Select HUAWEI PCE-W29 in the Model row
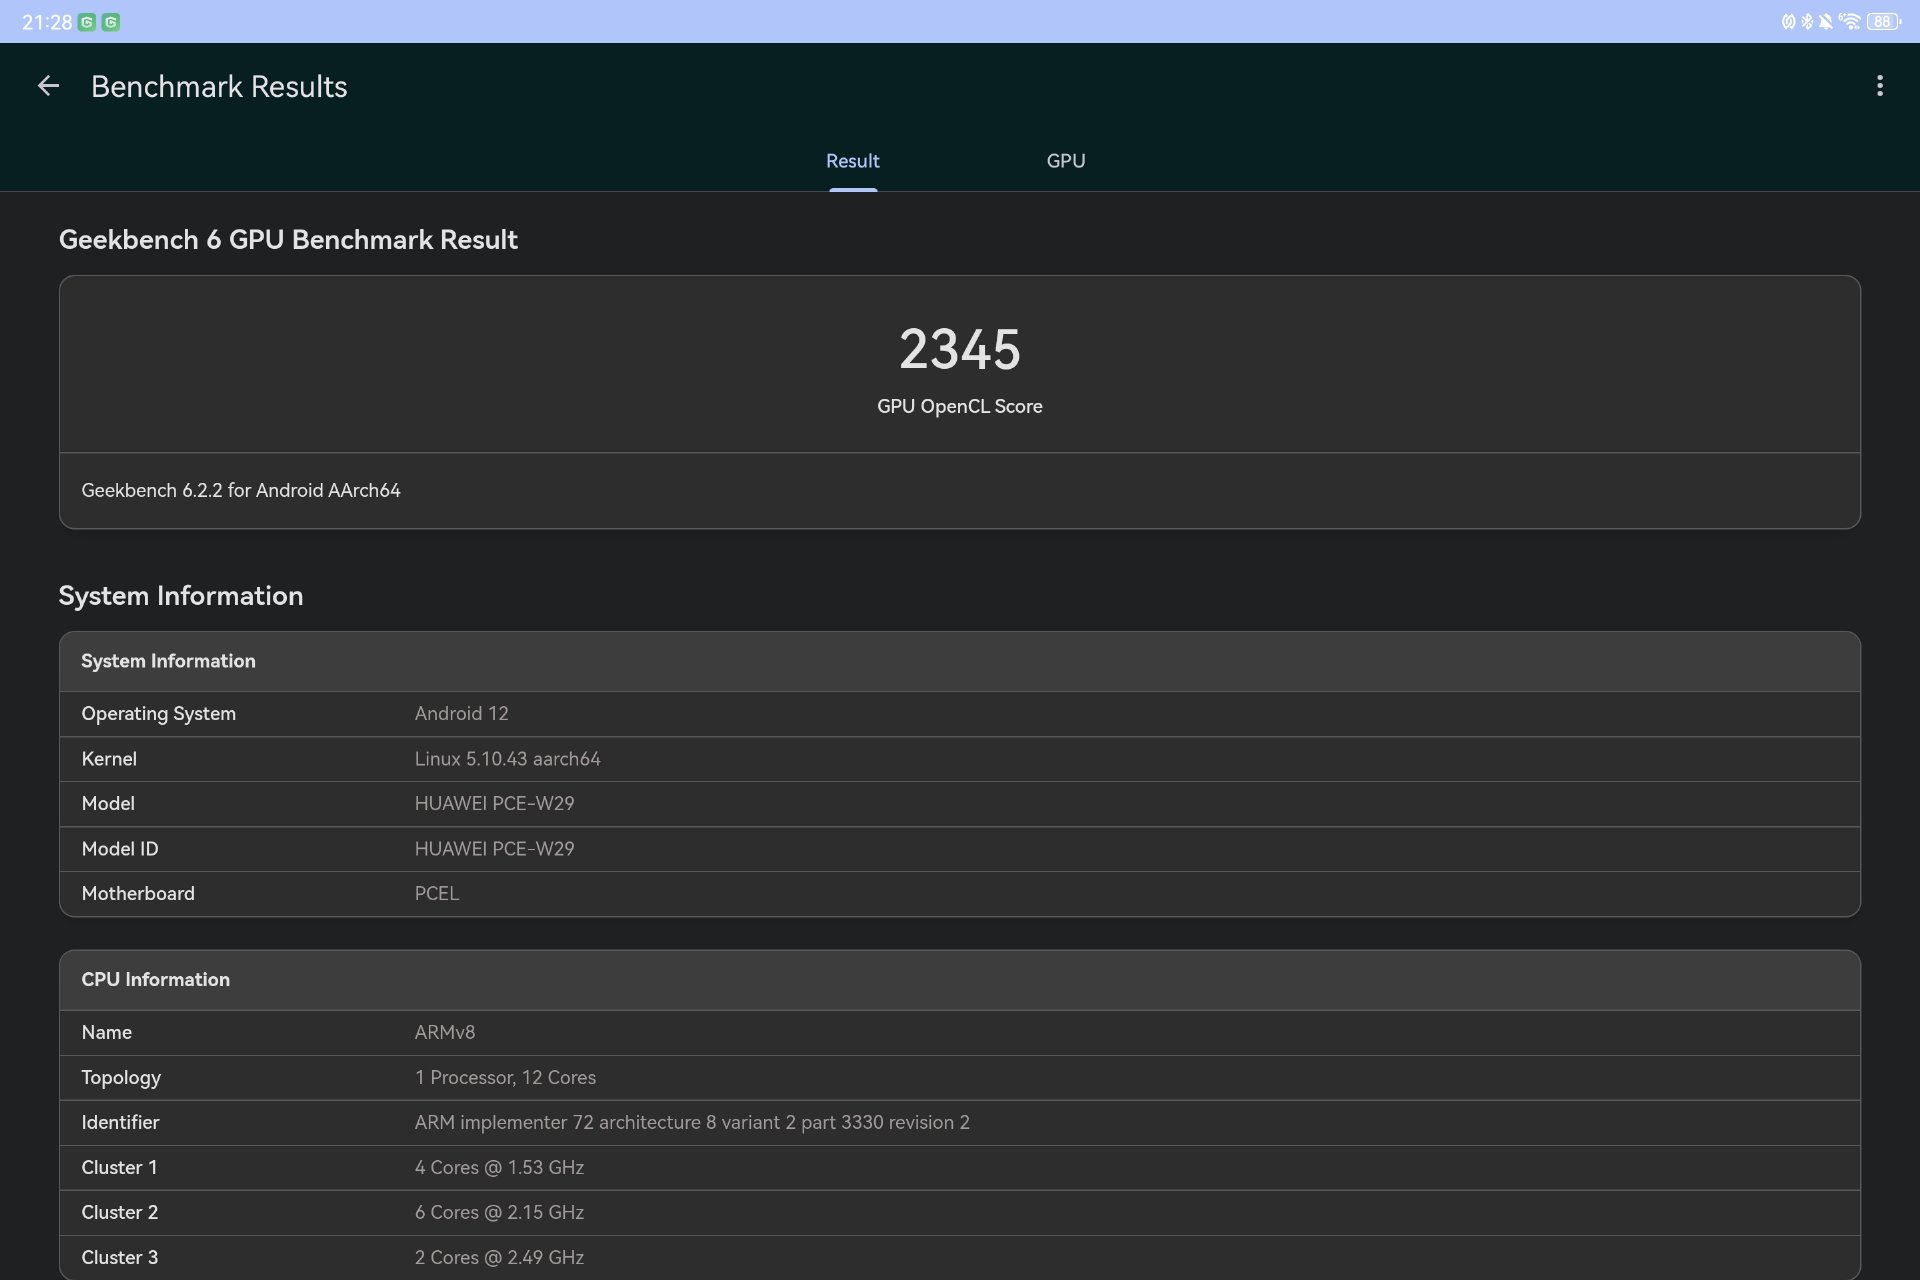The image size is (1920, 1280). click(x=495, y=804)
